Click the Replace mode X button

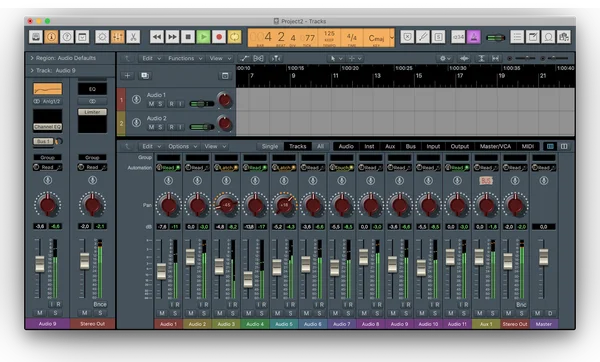[x=407, y=37]
